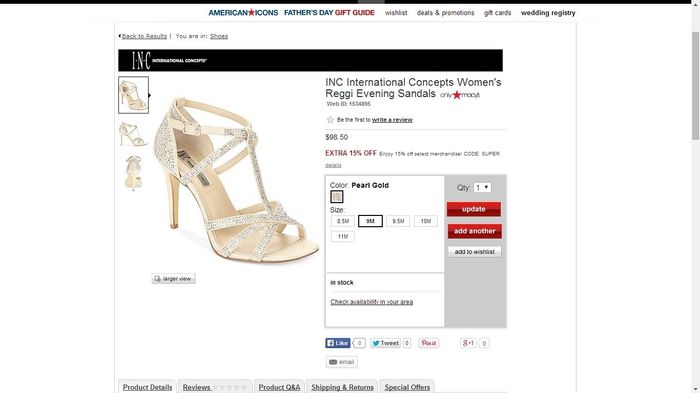Click the Facebook like count box
Screen dimensions: 700x393
[359, 343]
